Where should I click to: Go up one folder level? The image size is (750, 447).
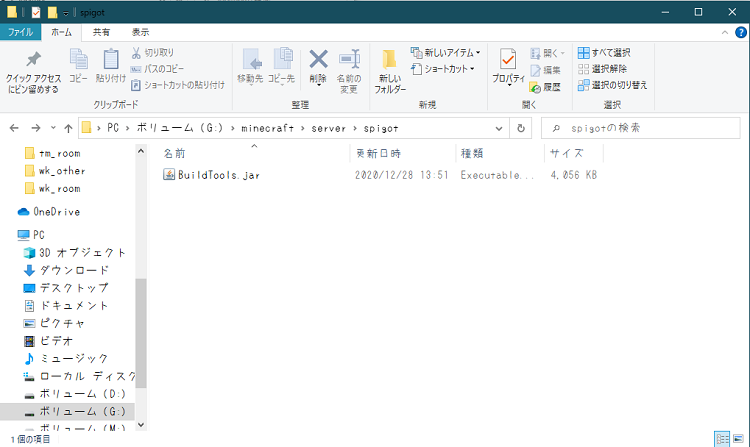coord(68,128)
